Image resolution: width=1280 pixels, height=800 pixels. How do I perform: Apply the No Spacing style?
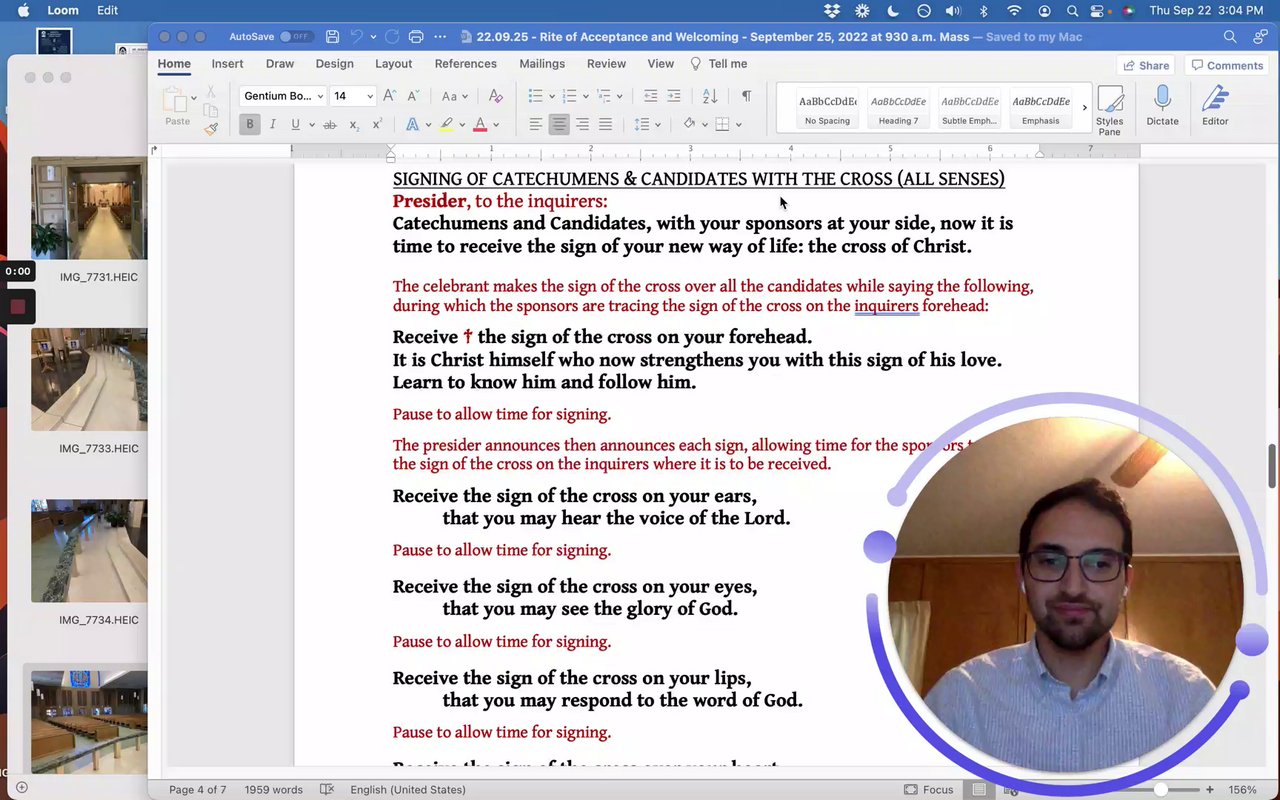(x=827, y=109)
